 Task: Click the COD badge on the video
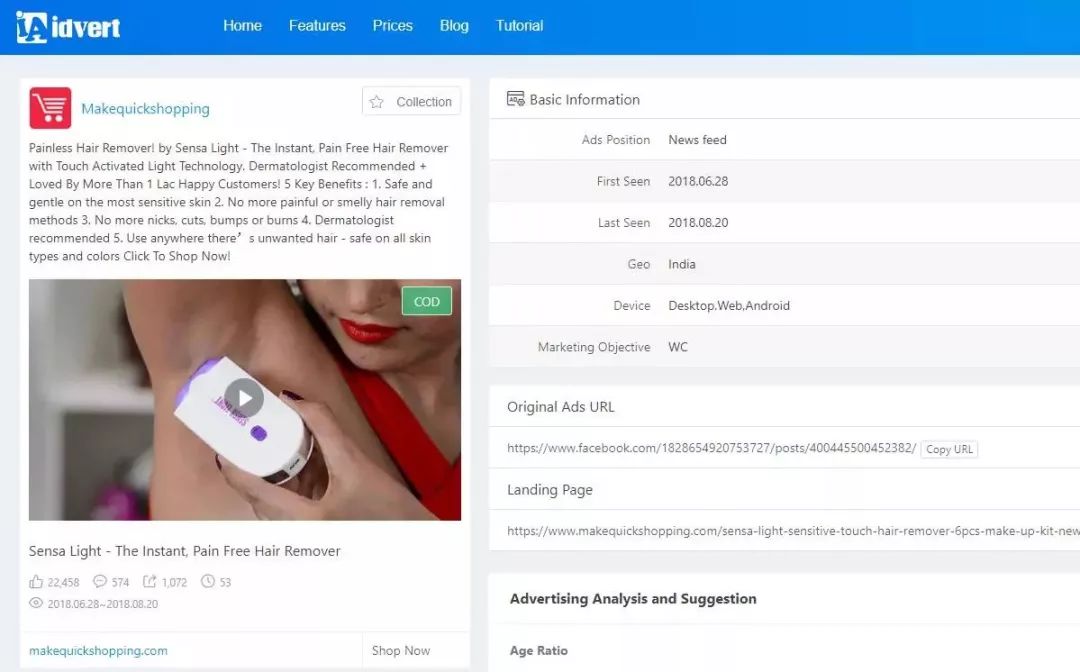426,301
